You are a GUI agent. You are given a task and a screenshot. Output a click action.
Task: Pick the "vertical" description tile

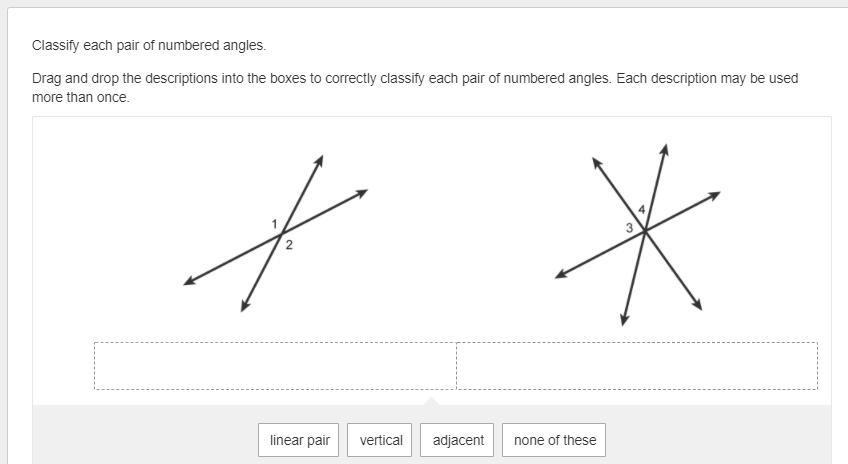(380, 440)
